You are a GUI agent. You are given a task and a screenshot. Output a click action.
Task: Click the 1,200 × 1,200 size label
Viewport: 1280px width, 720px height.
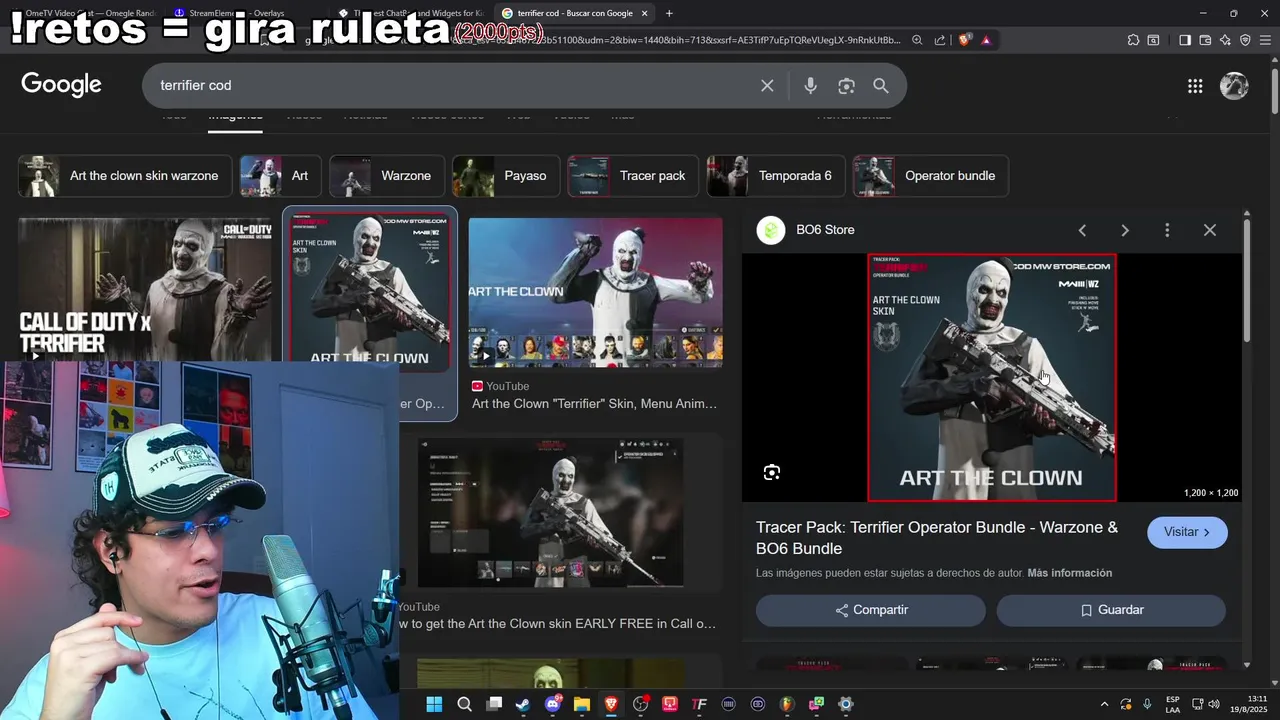click(1211, 493)
